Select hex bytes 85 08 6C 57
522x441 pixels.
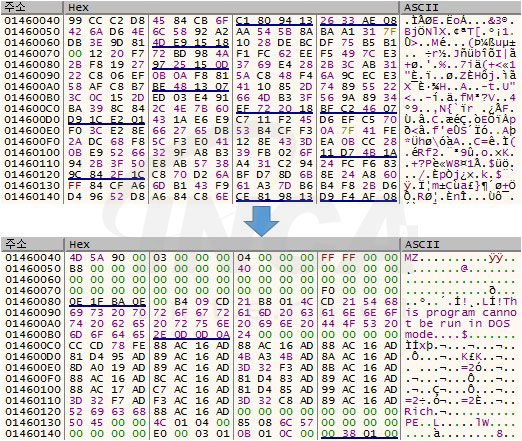pos(275,423)
